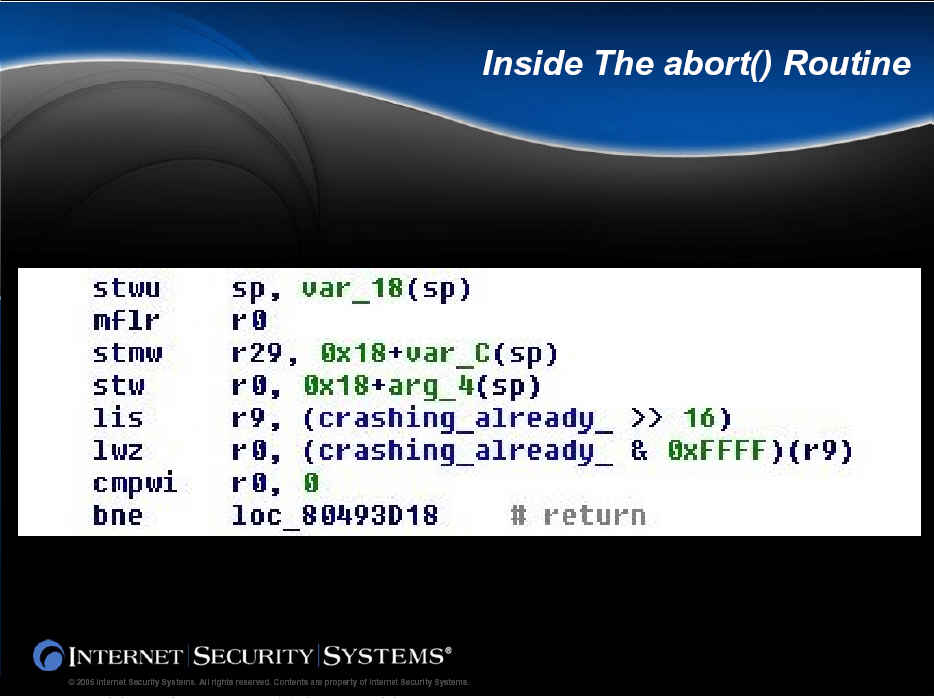Jump to the loc_80493D18 label
The height and width of the screenshot is (700, 934).
pos(334,515)
